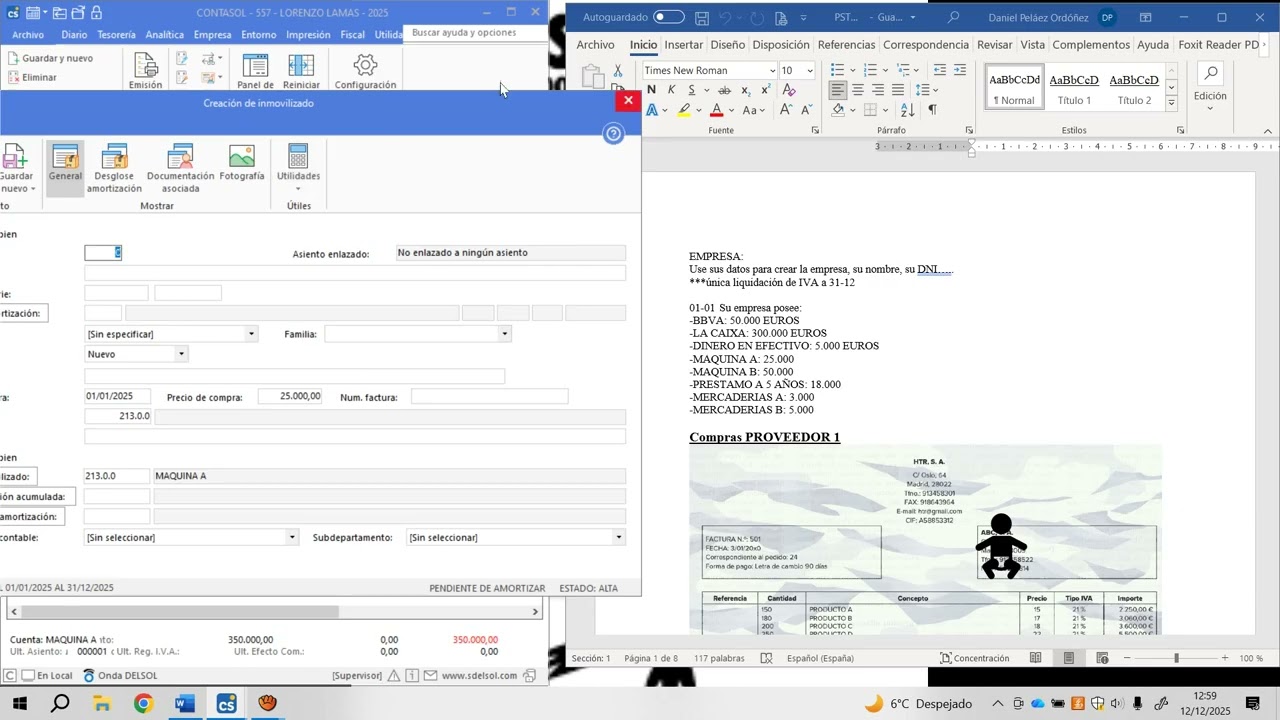This screenshot has height=720, width=1280.
Task: Open text highlight color in Word
Action: coord(685,110)
